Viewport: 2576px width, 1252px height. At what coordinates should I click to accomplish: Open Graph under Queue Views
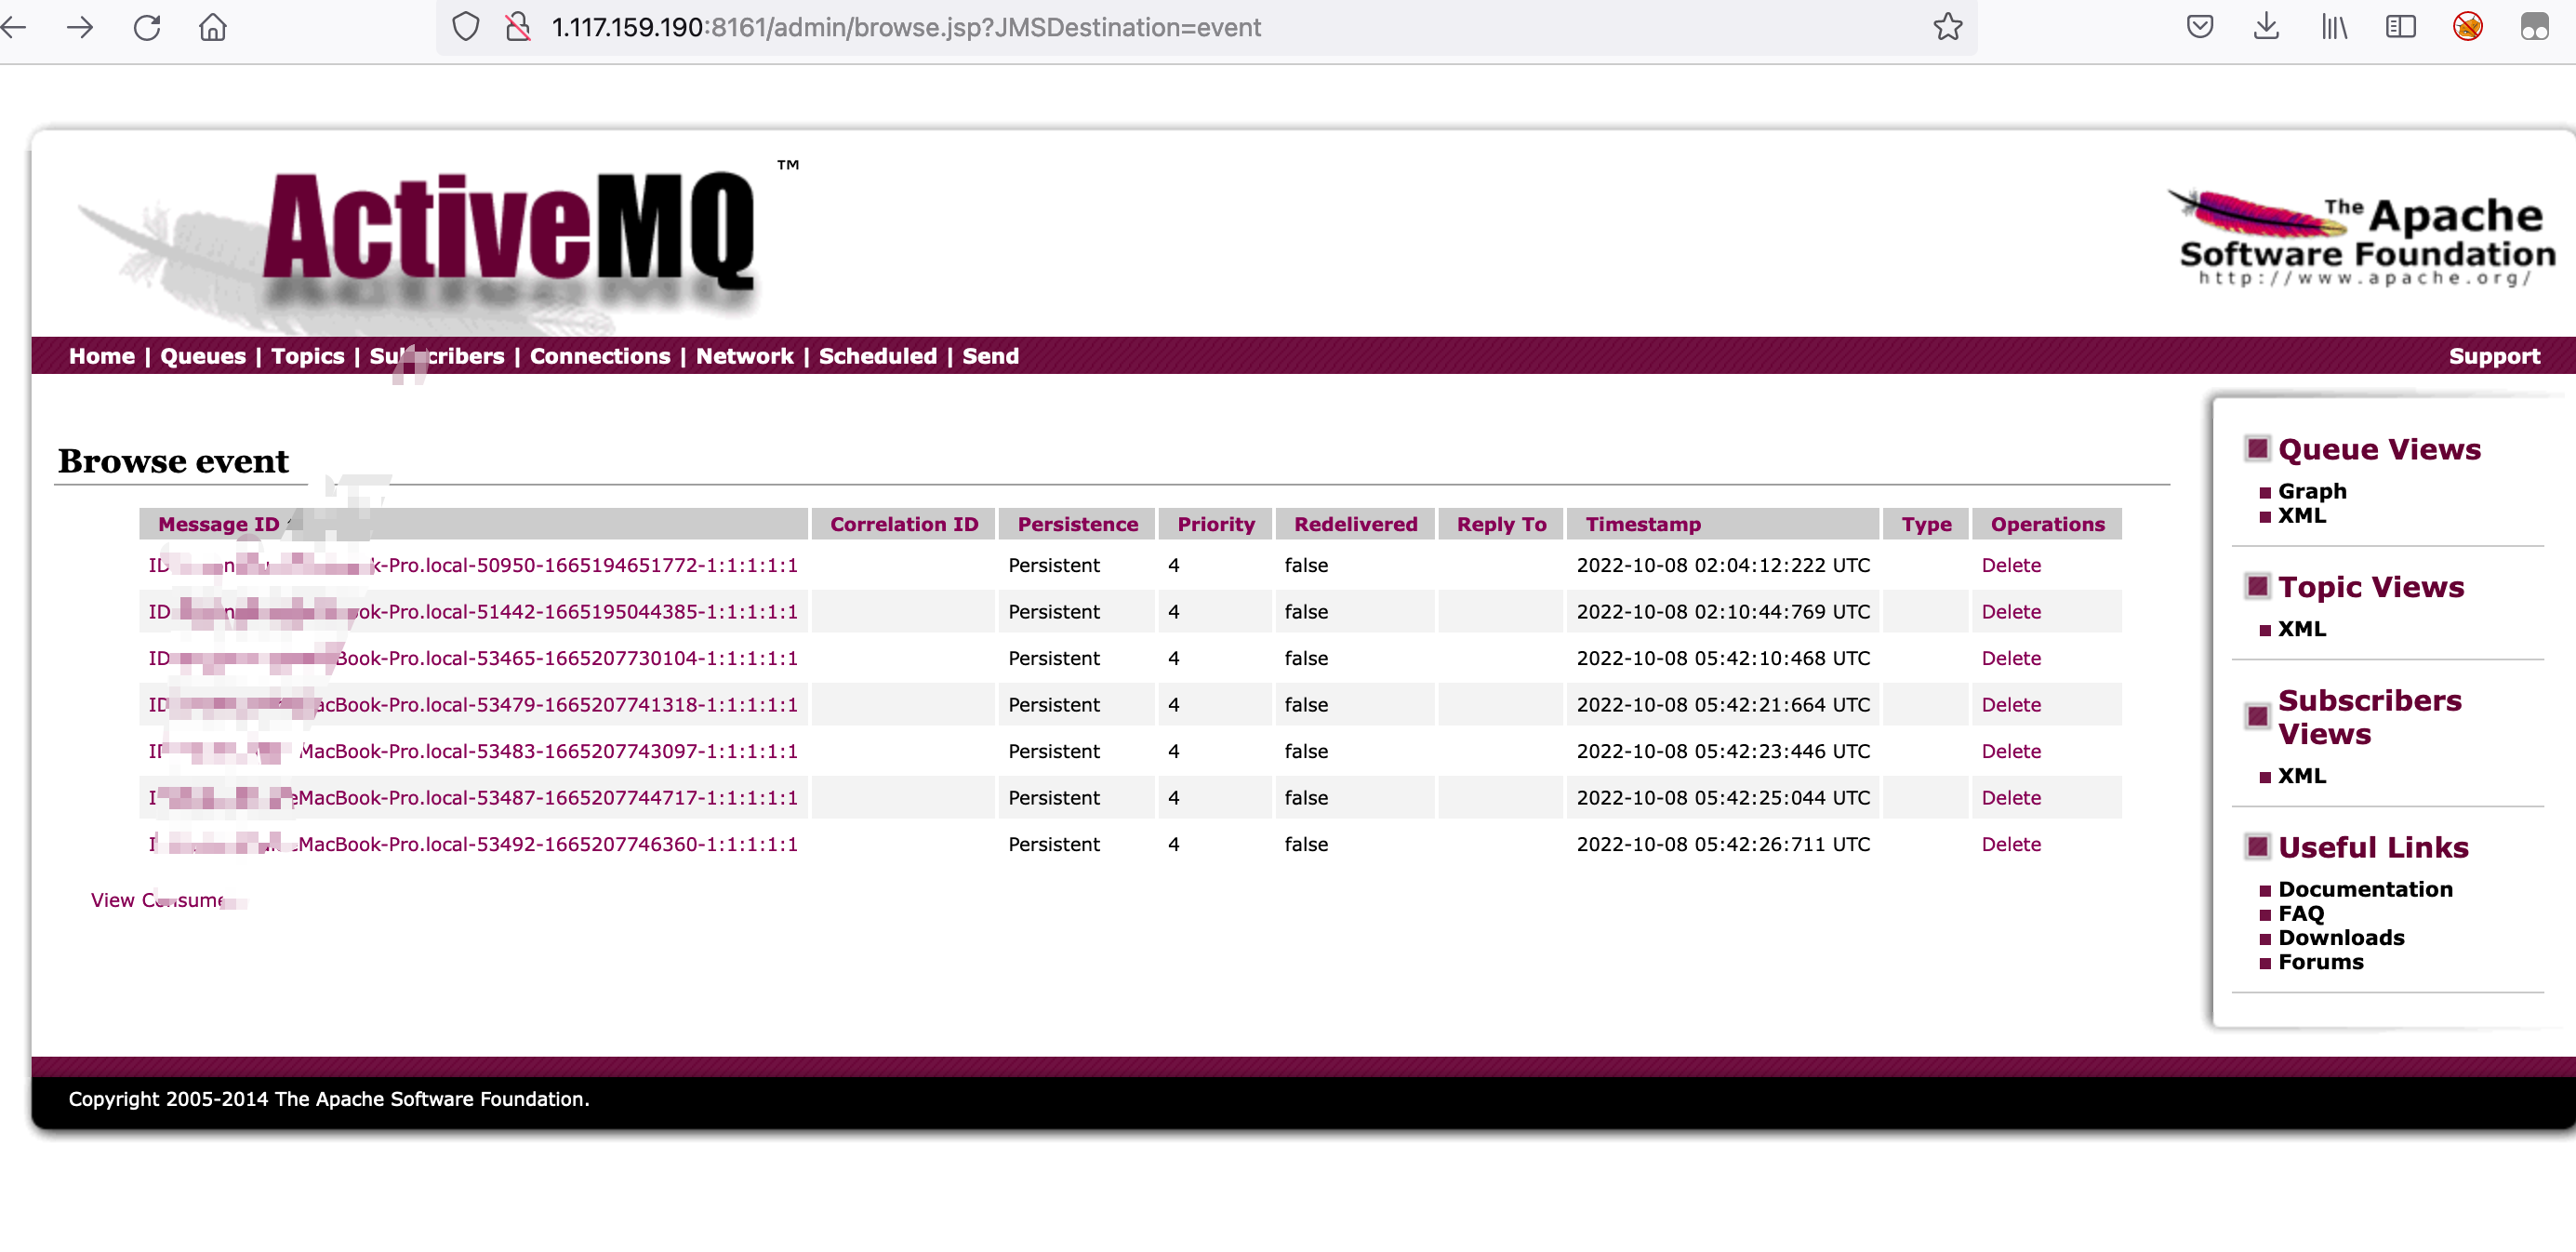coord(2311,491)
